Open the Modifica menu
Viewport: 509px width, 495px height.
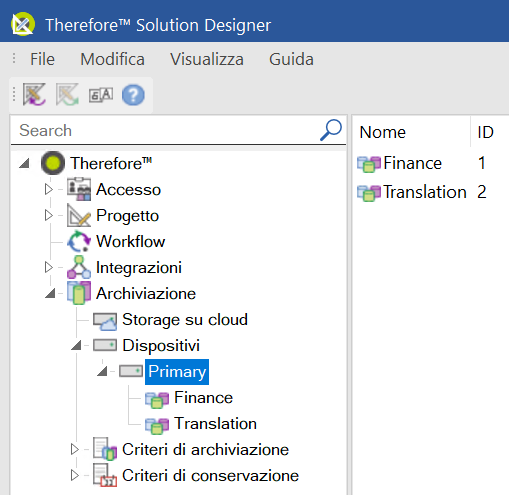(x=112, y=59)
